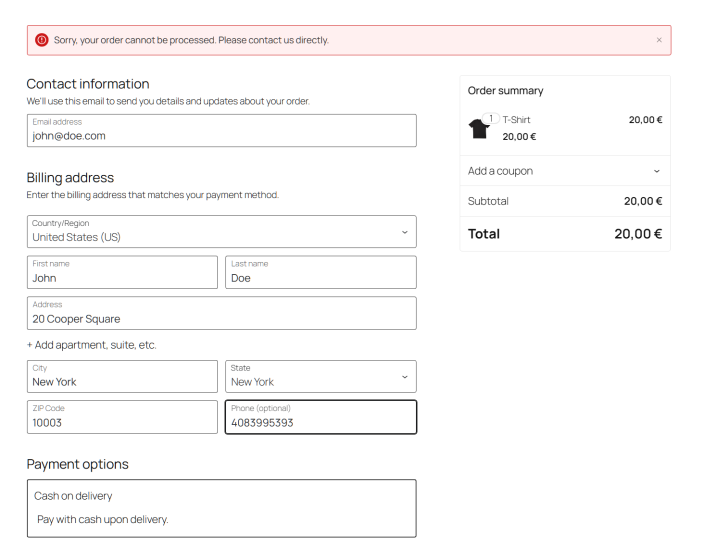The image size is (704, 549).
Task: Open the State dropdown
Action: pyautogui.click(x=320, y=377)
